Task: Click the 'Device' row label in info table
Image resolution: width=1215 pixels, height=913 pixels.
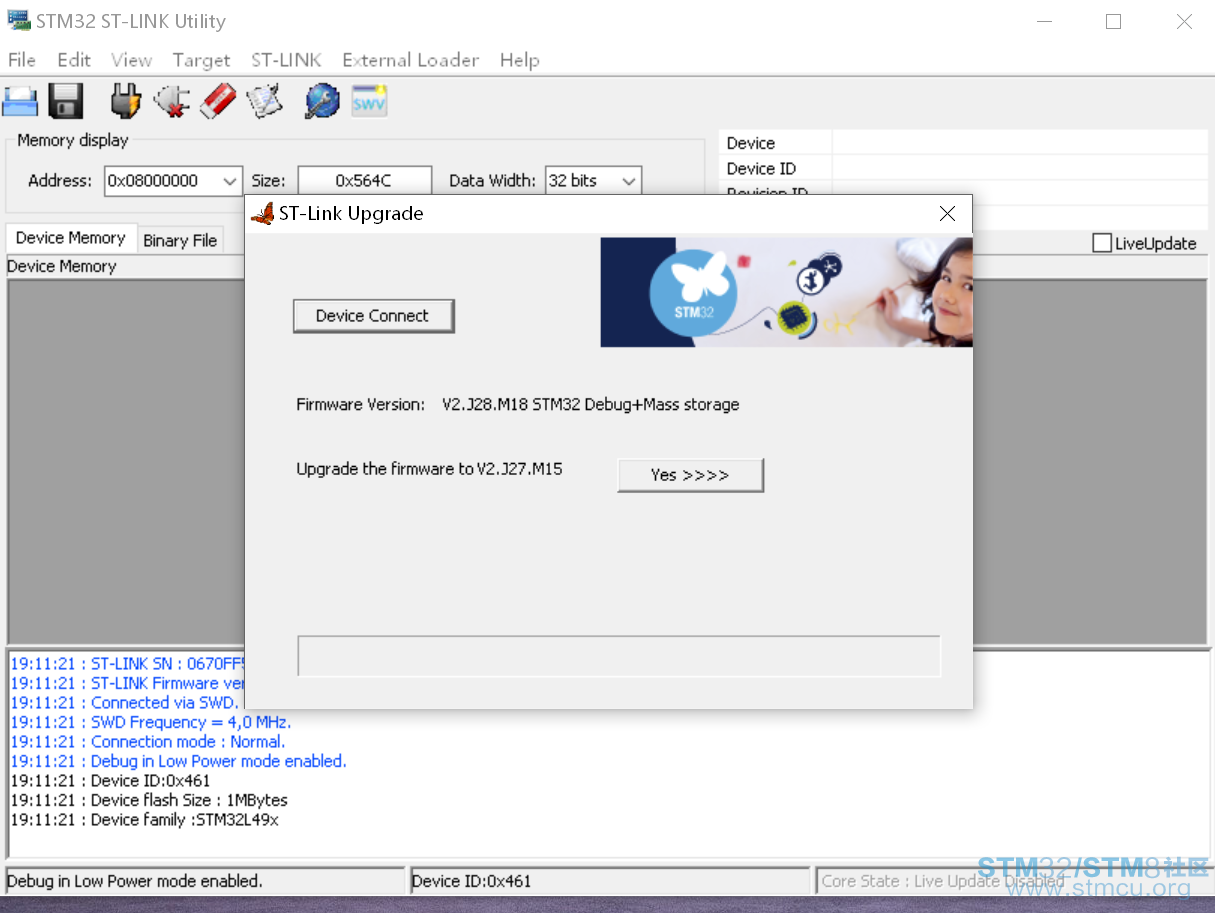Action: click(750, 143)
